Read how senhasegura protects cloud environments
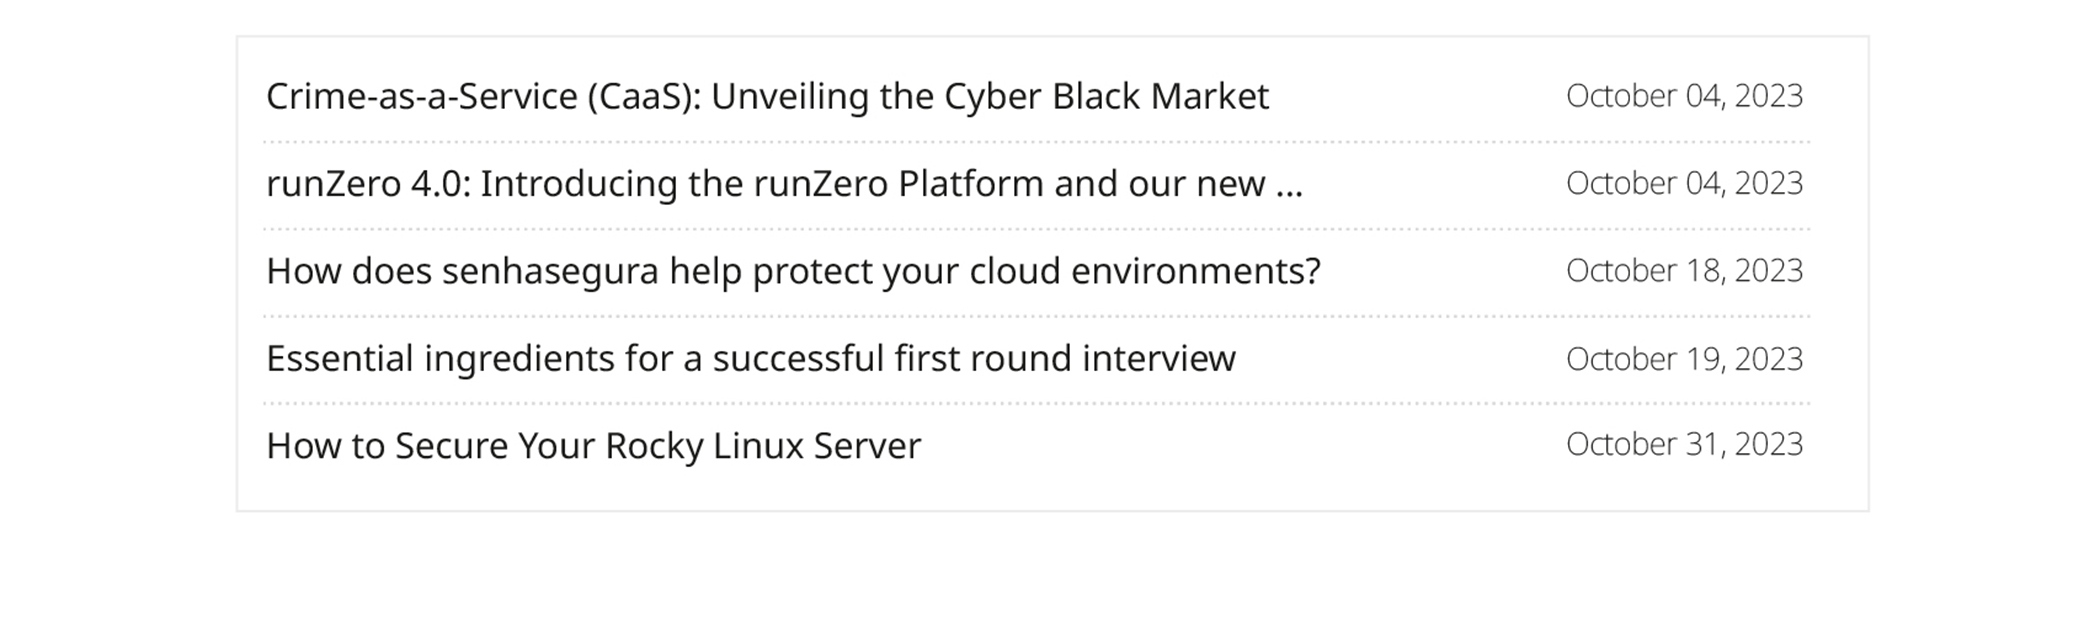2100x643 pixels. point(793,271)
